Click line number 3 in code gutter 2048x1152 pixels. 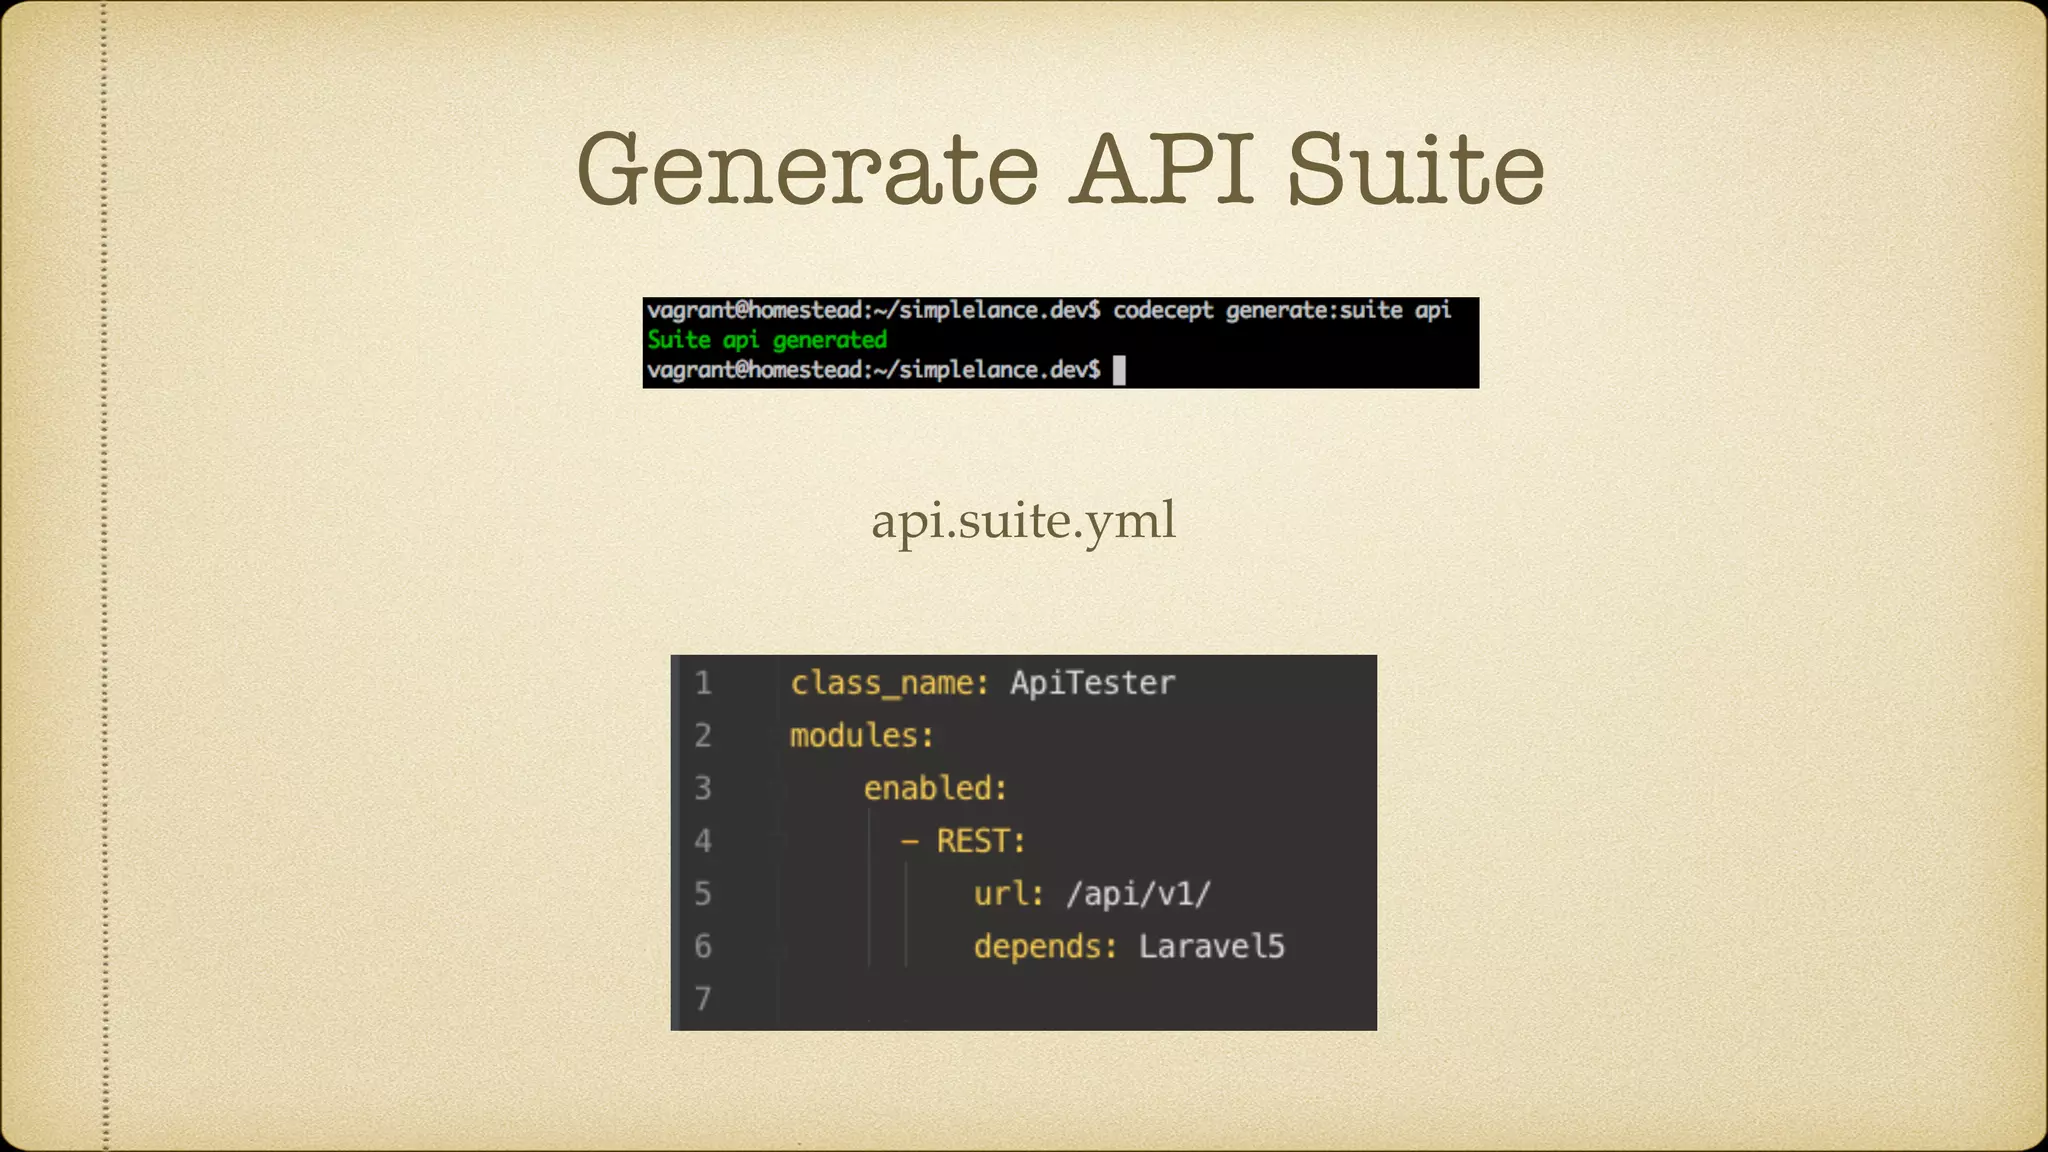click(703, 788)
